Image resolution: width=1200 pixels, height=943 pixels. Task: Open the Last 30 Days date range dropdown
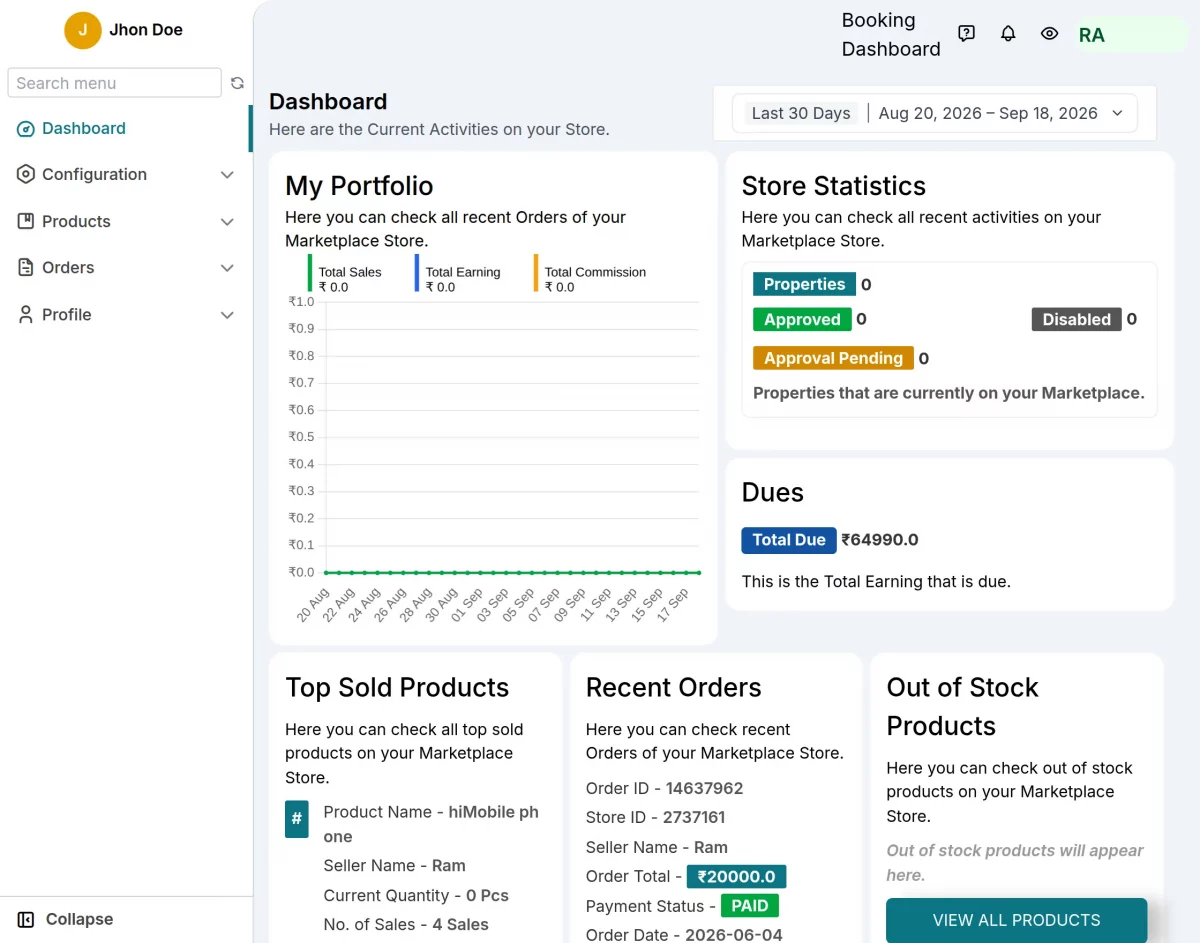click(x=934, y=113)
